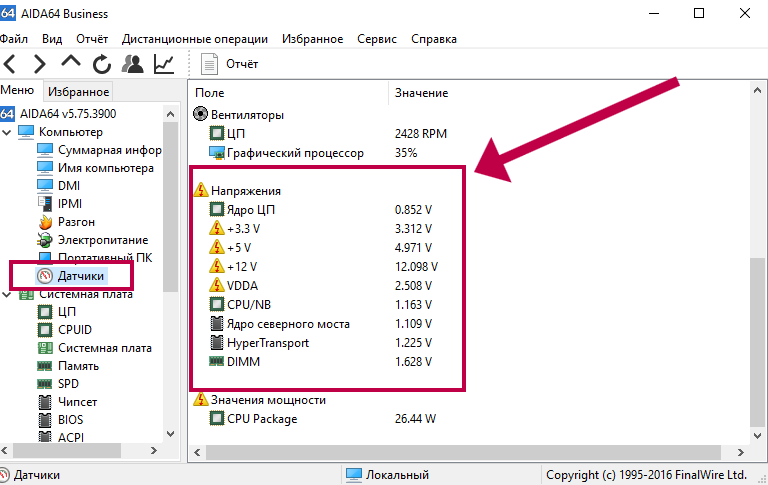Open the Отчёт menu in the menu bar

click(x=92, y=39)
